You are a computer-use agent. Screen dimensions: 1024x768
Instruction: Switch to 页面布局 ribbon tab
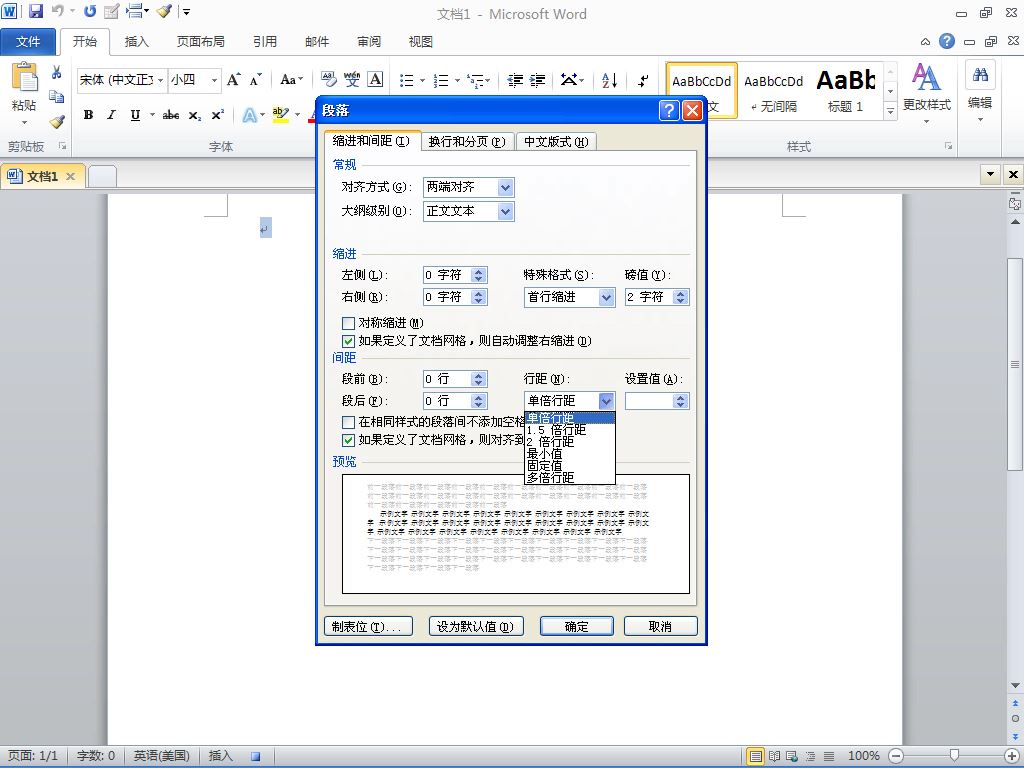click(x=200, y=42)
